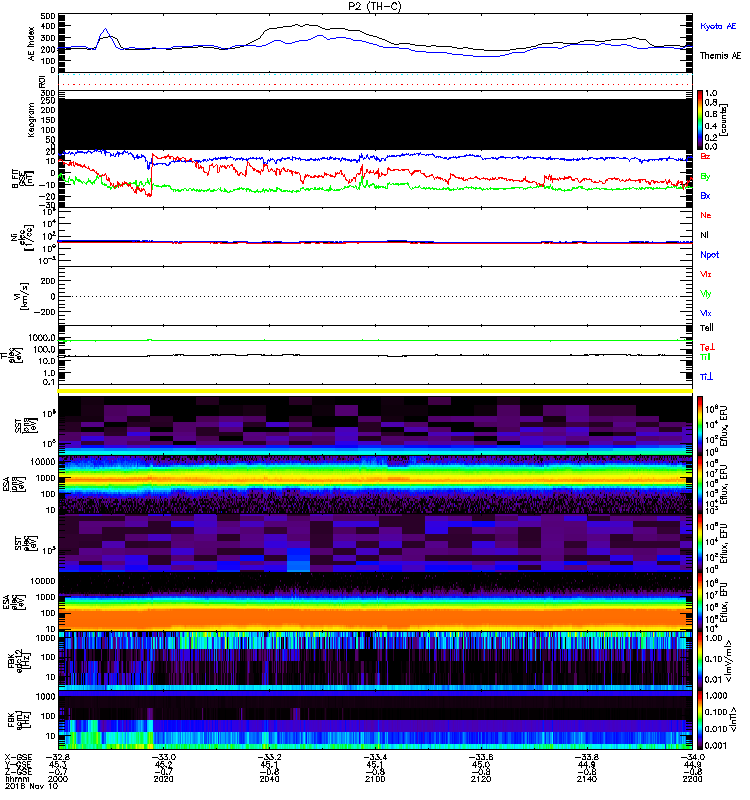
Task: Click the 2140 time tick label
Action: [586, 779]
